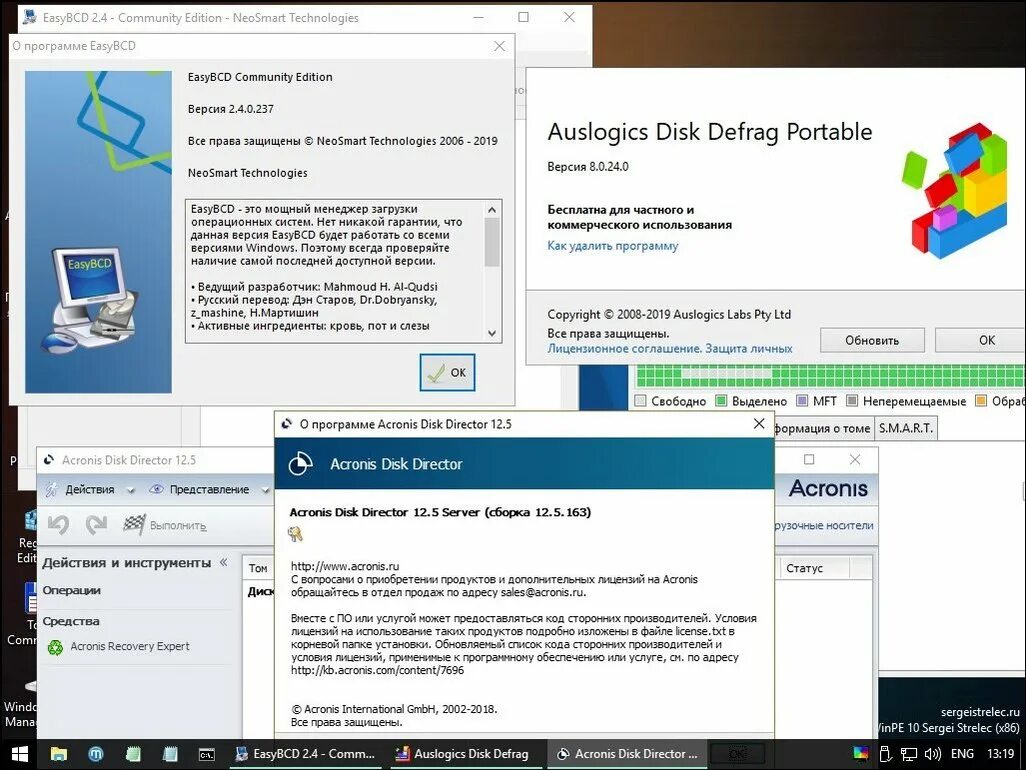Click the Acronis Recovery Expert recycle icon
Viewport: 1026px width, 770px height.
56,647
